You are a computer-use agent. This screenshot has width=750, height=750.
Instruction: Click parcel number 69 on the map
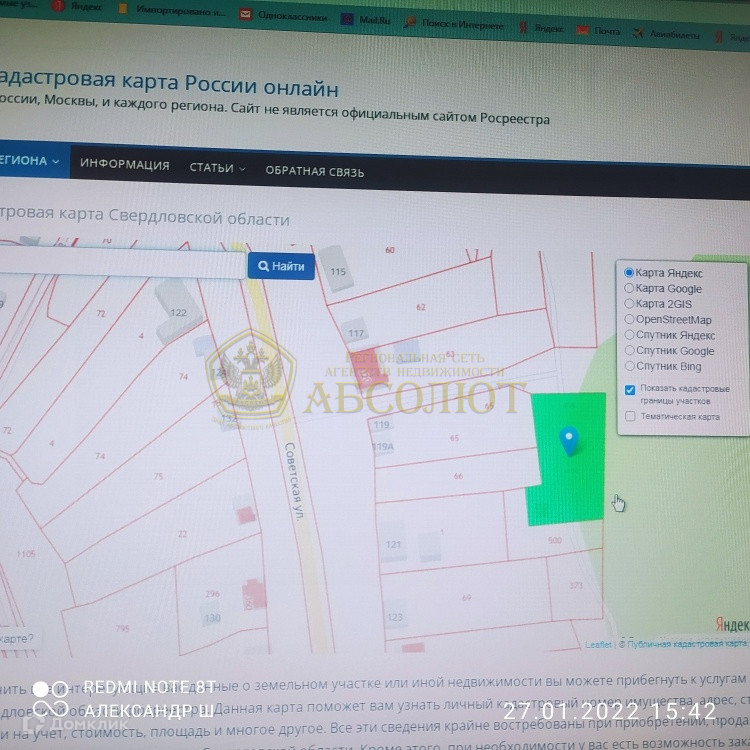(467, 597)
